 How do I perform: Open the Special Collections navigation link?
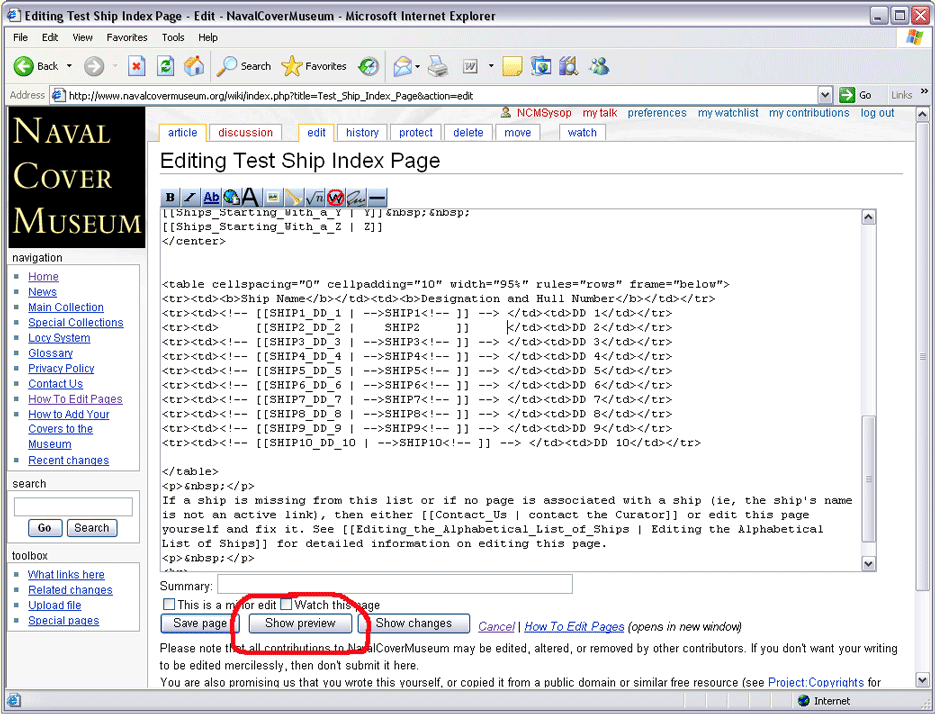pos(76,323)
